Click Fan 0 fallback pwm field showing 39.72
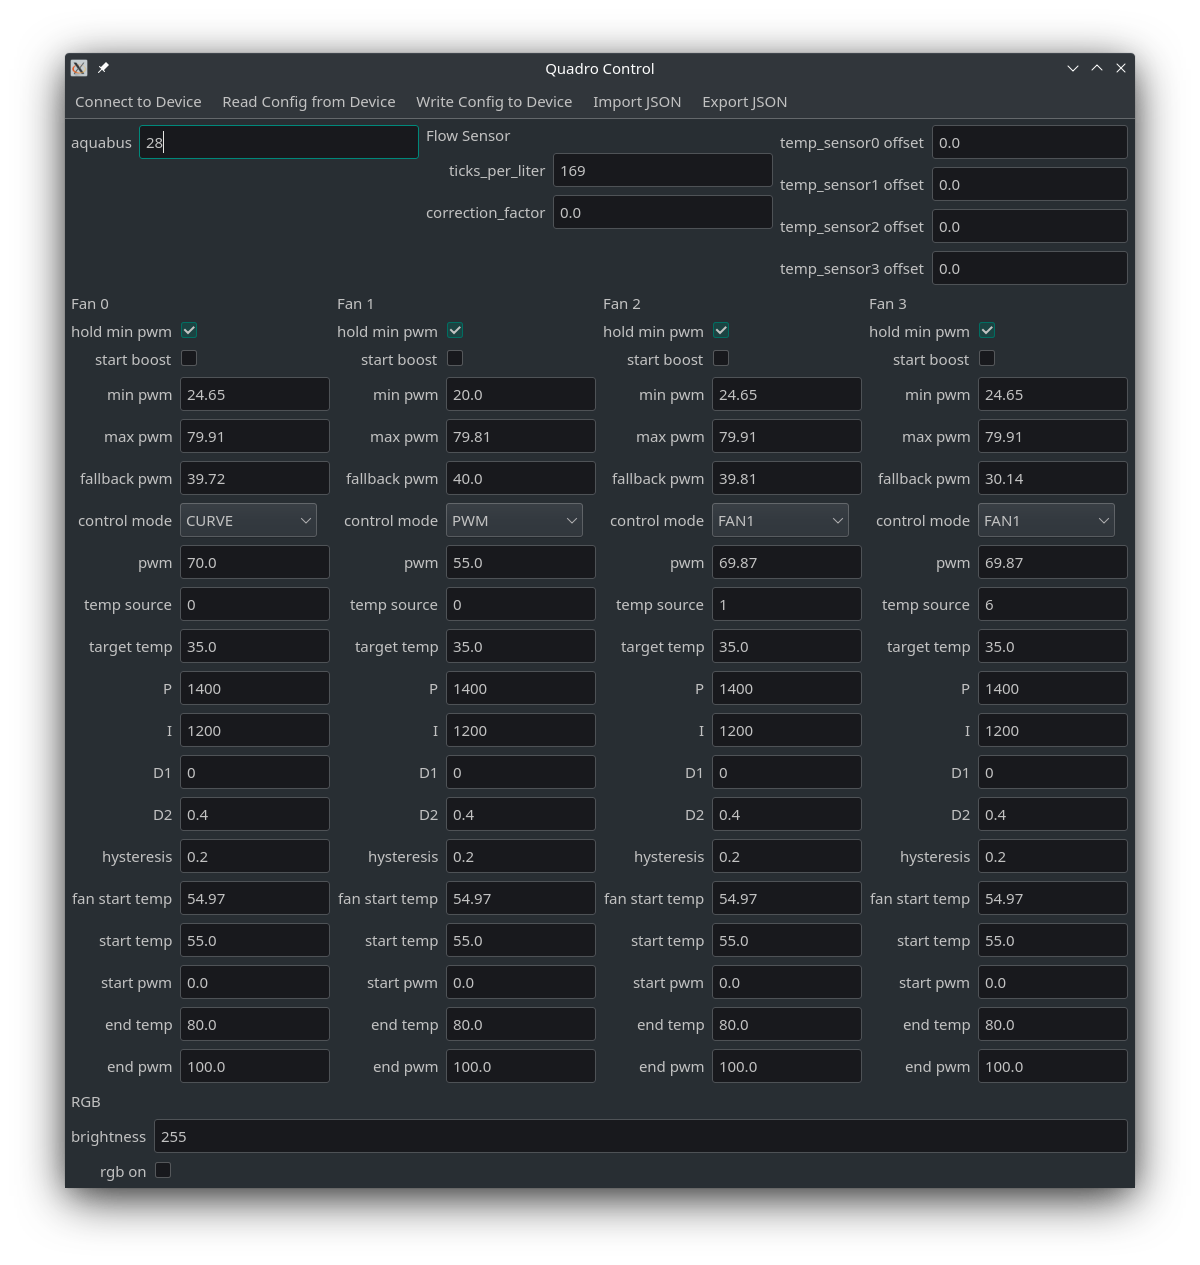The image size is (1200, 1265). pyautogui.click(x=255, y=478)
